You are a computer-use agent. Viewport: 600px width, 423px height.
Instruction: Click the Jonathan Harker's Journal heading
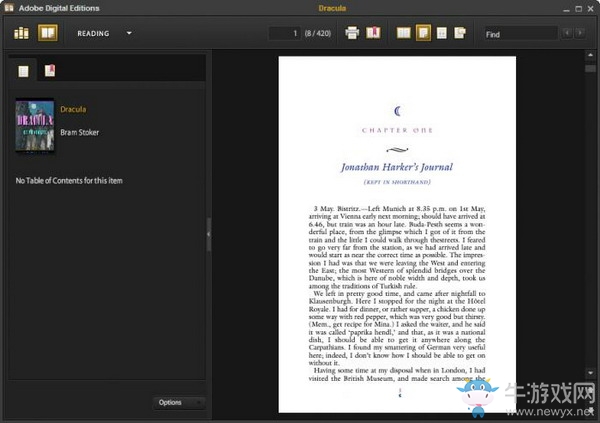tap(397, 167)
